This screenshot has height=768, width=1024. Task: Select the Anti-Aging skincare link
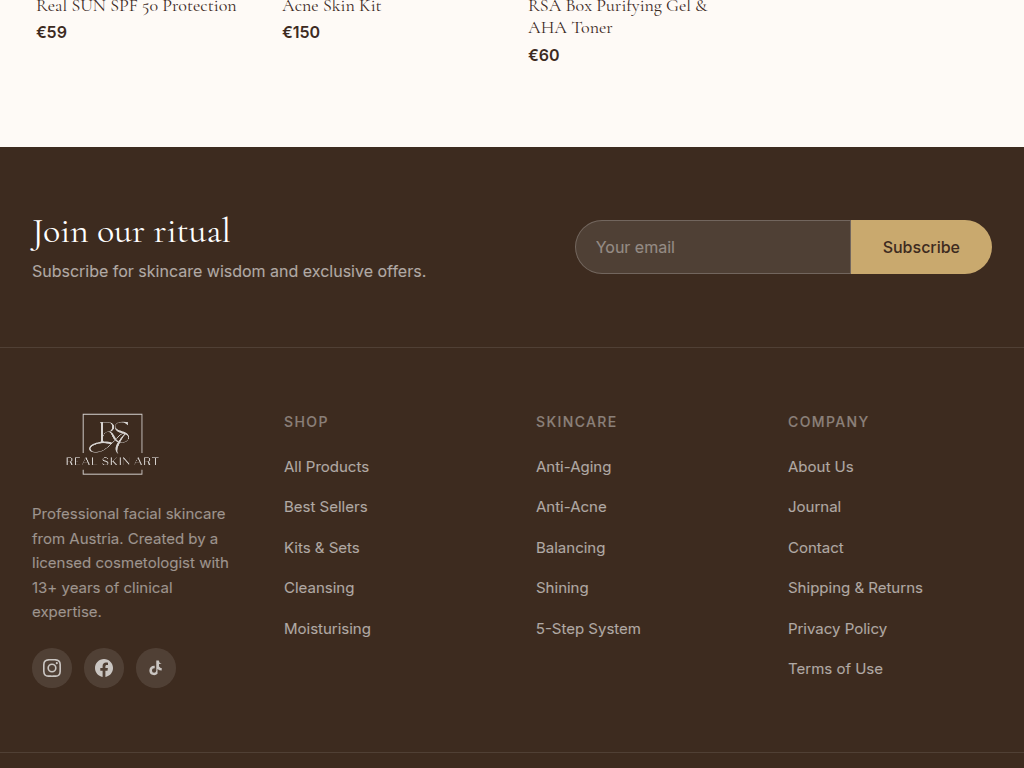click(x=573, y=467)
